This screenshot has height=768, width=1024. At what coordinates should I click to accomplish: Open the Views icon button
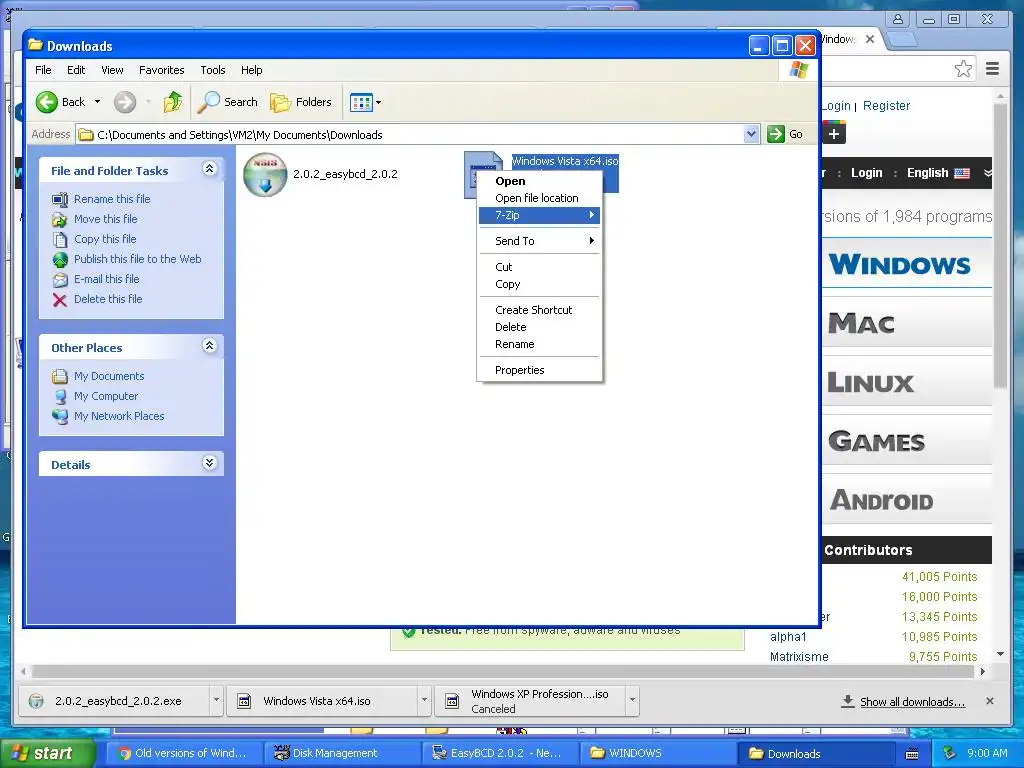coord(360,102)
